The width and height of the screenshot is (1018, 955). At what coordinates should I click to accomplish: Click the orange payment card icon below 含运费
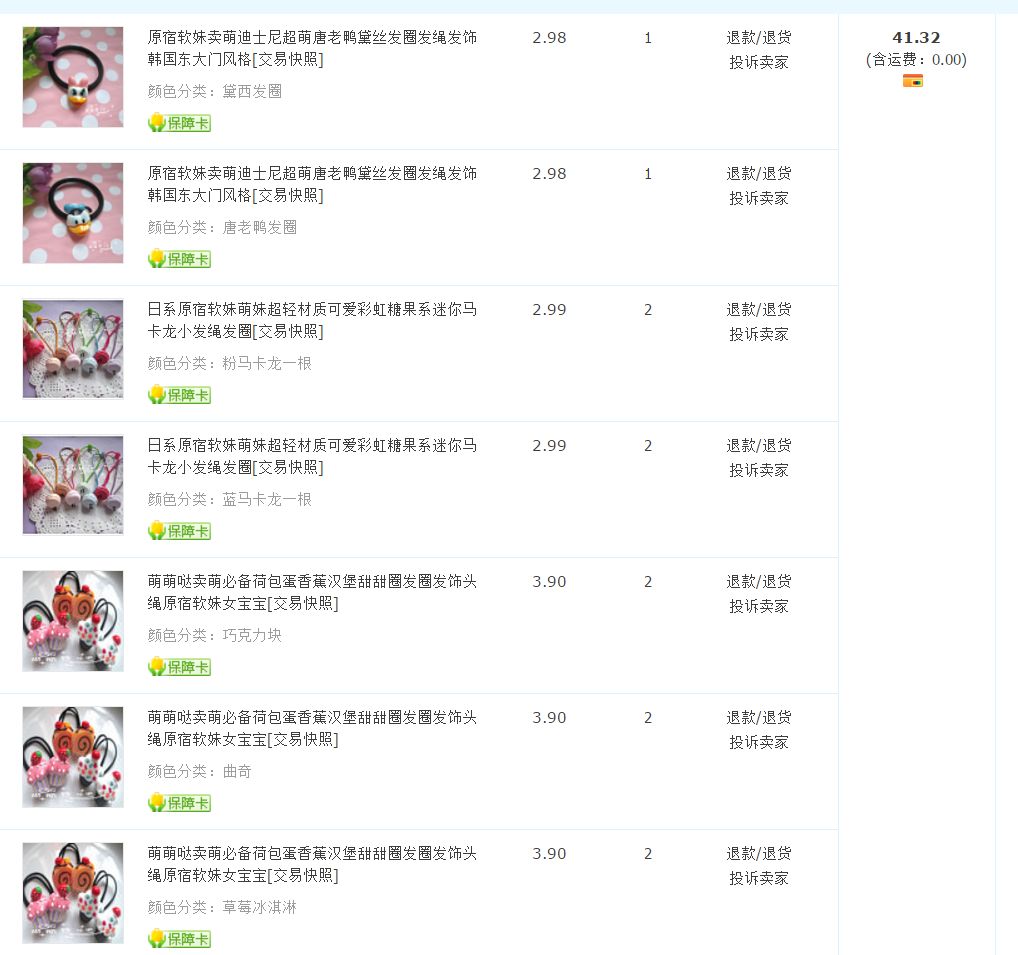coord(913,81)
